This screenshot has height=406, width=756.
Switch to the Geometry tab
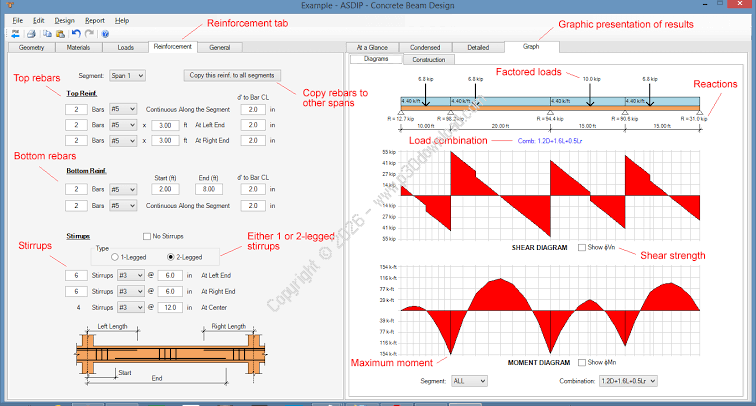31,47
